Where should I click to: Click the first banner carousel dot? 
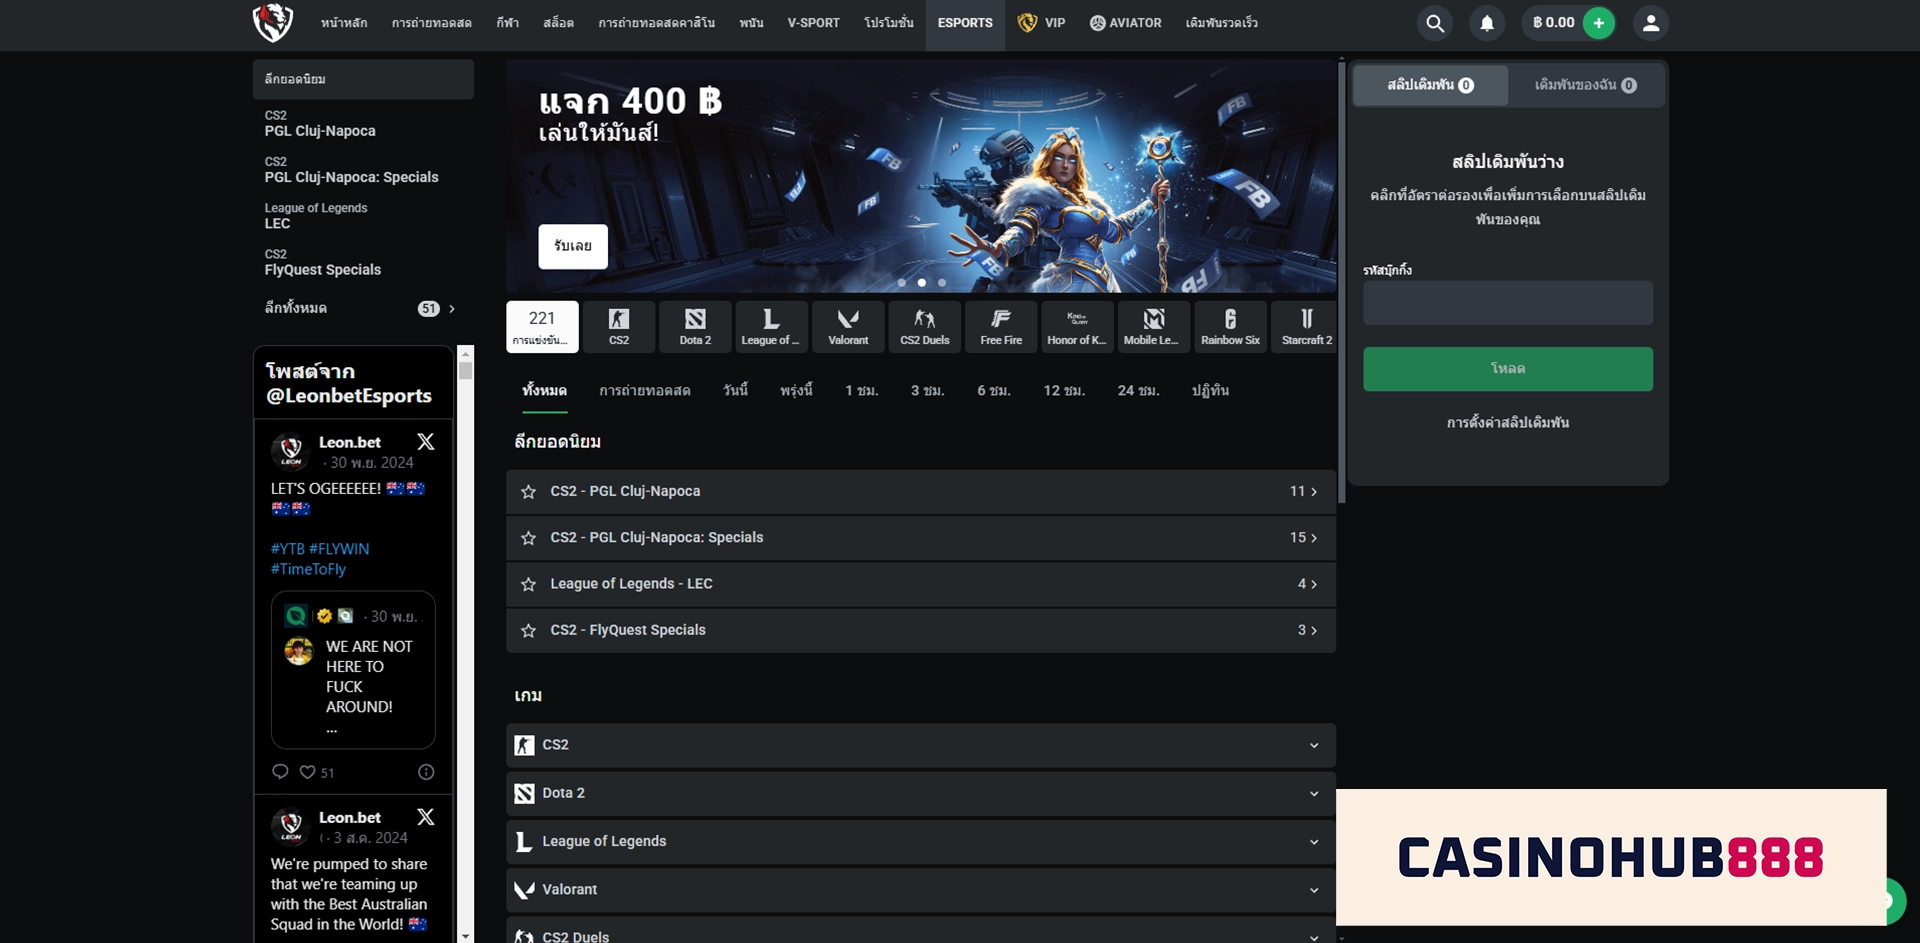point(901,283)
